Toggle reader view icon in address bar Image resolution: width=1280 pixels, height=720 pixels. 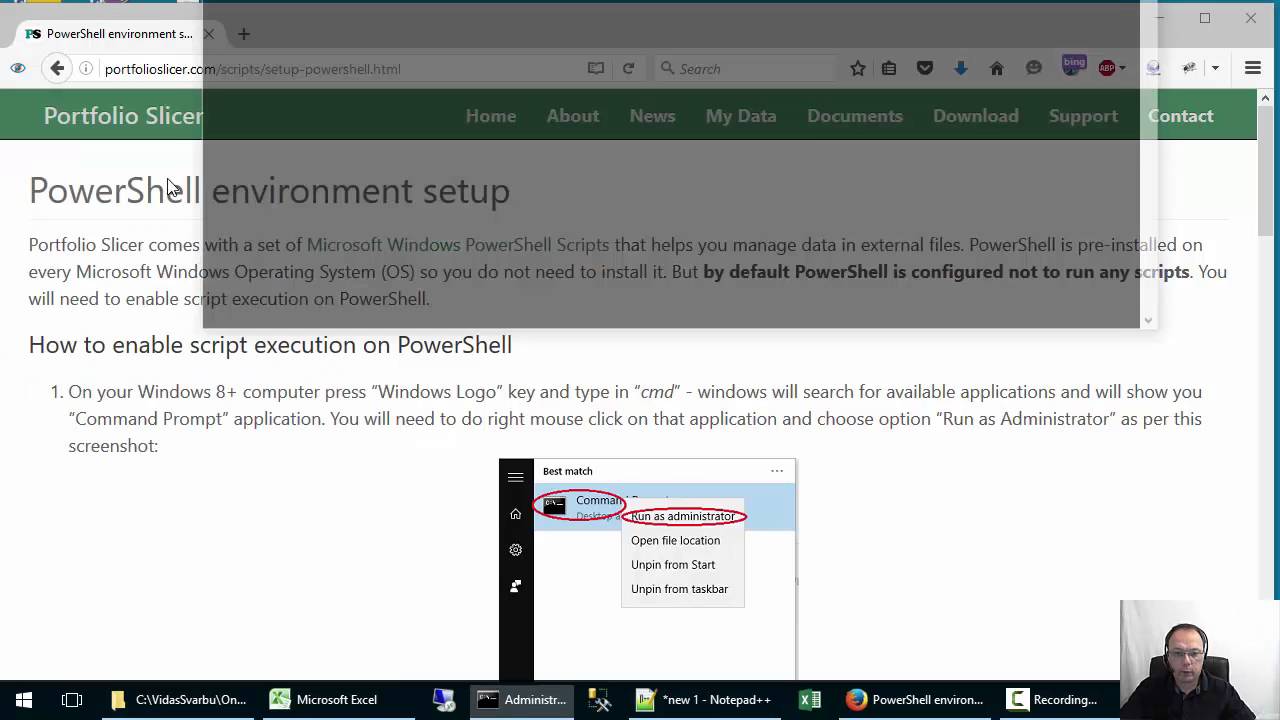596,68
